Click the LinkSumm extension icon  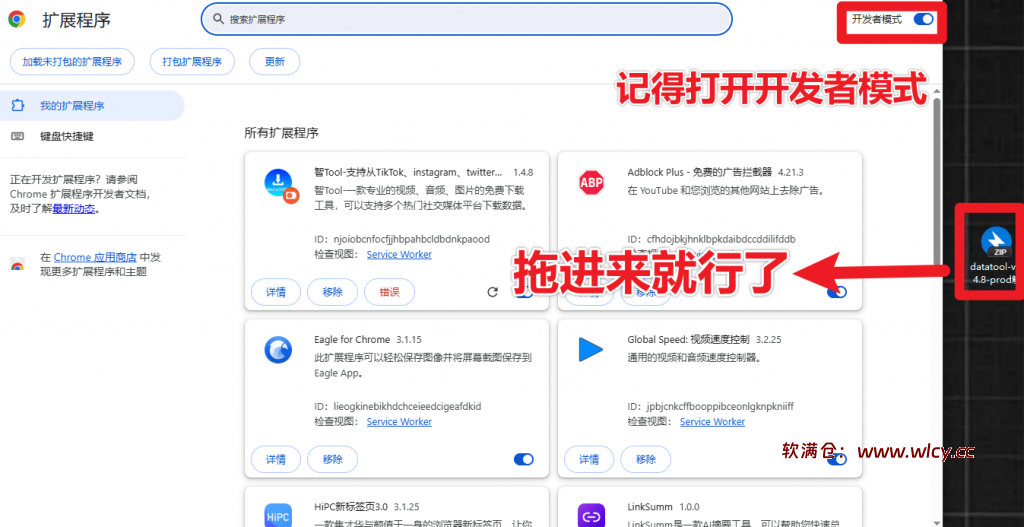coord(591,515)
